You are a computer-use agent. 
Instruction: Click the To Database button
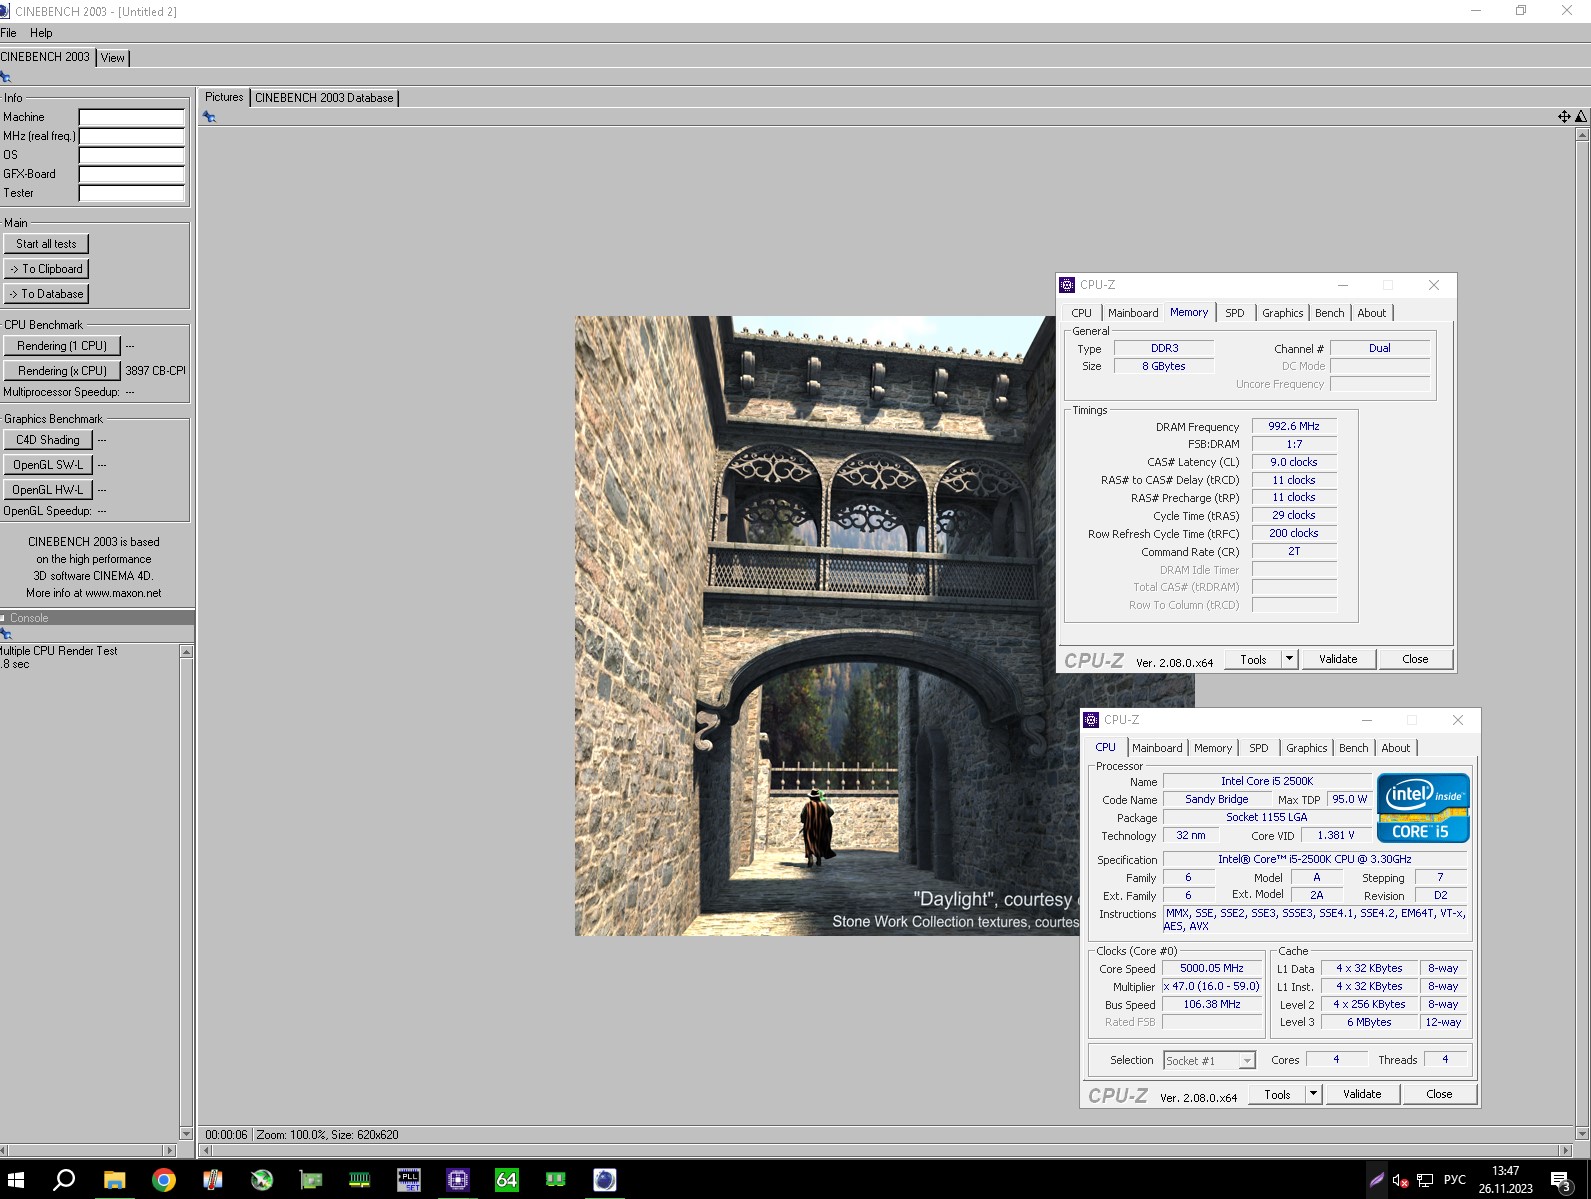pos(46,294)
